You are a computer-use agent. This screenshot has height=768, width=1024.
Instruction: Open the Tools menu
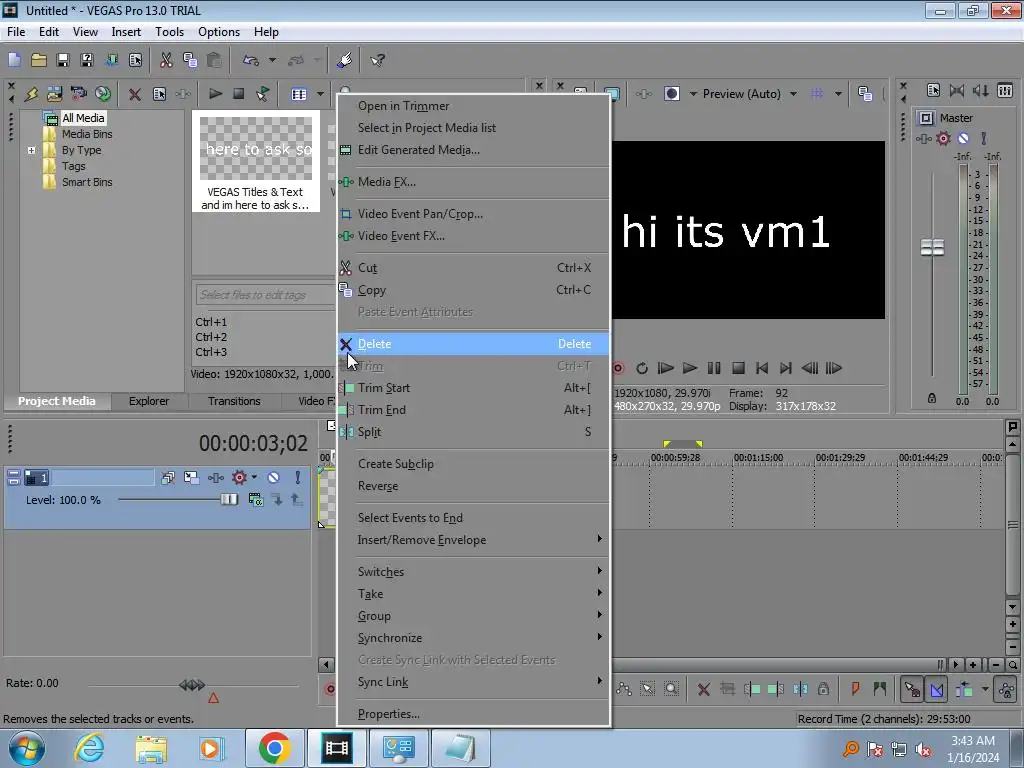pos(169,32)
